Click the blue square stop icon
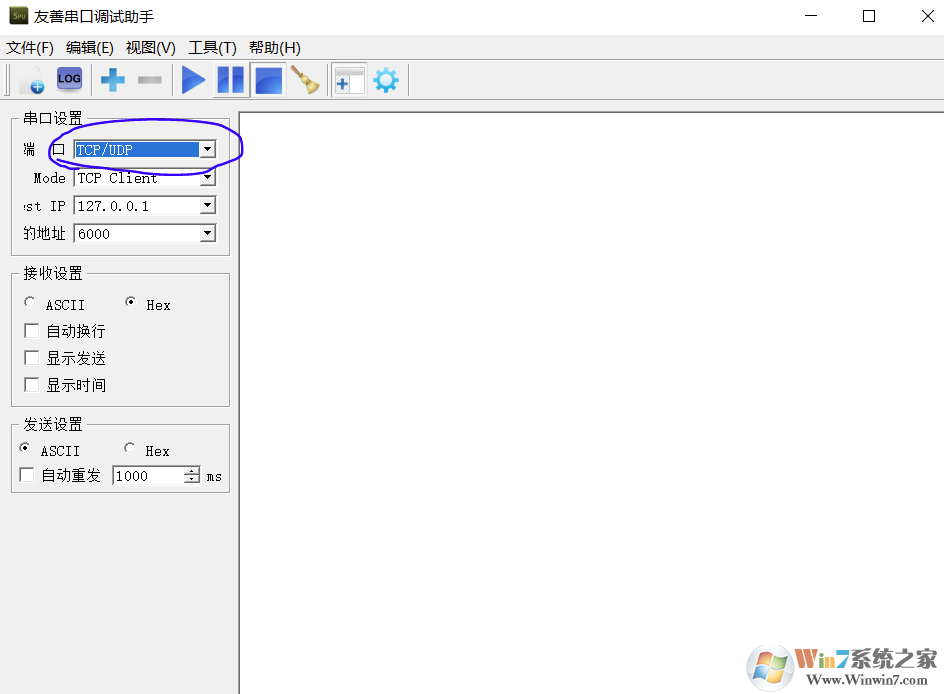 [x=268, y=80]
